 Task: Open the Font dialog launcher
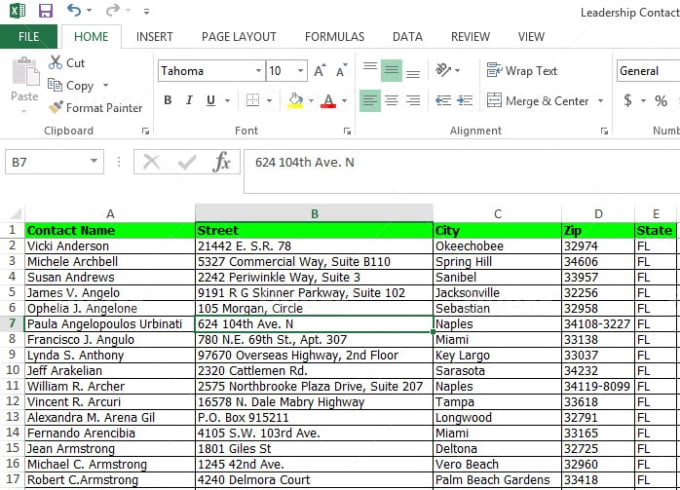click(347, 131)
